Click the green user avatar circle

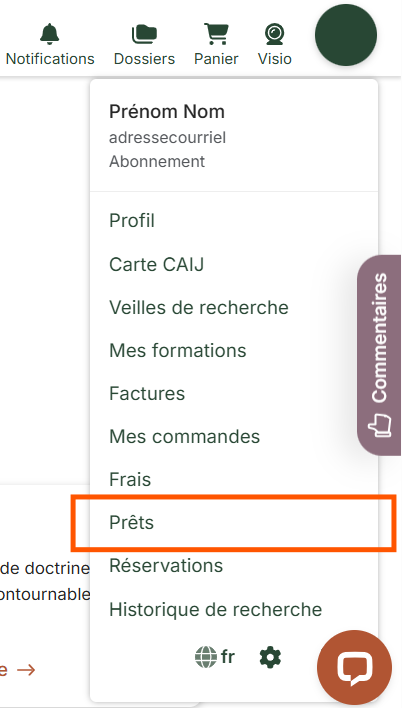click(x=346, y=35)
